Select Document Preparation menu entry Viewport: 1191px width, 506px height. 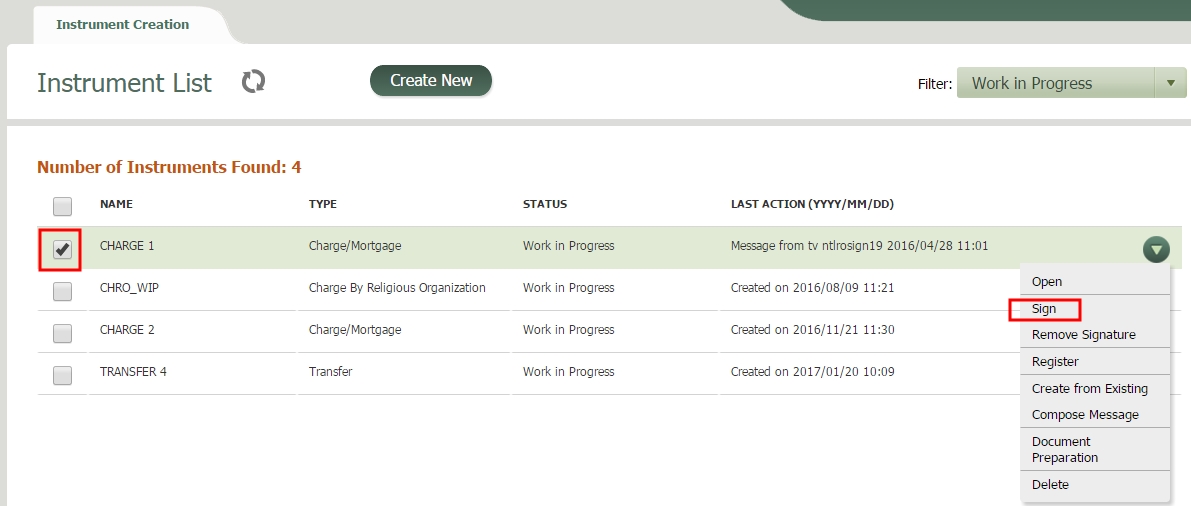[x=1065, y=449]
